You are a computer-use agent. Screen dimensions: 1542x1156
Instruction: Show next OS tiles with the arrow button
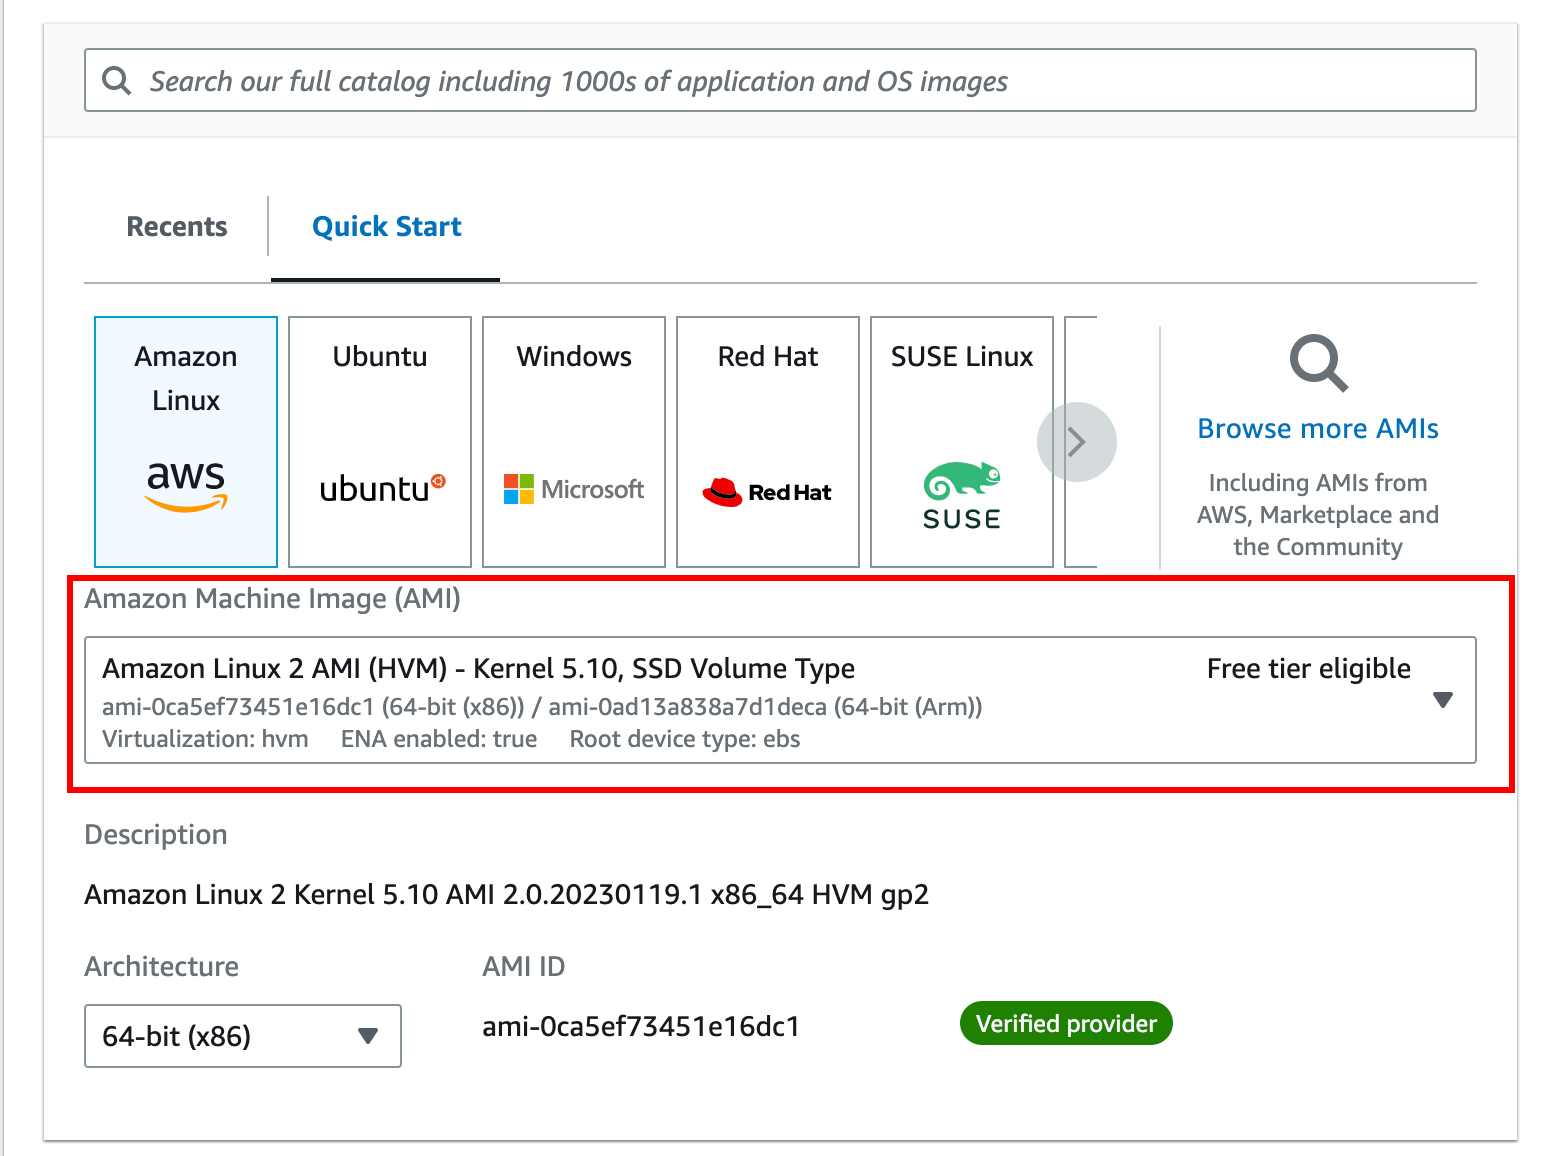[x=1077, y=442]
